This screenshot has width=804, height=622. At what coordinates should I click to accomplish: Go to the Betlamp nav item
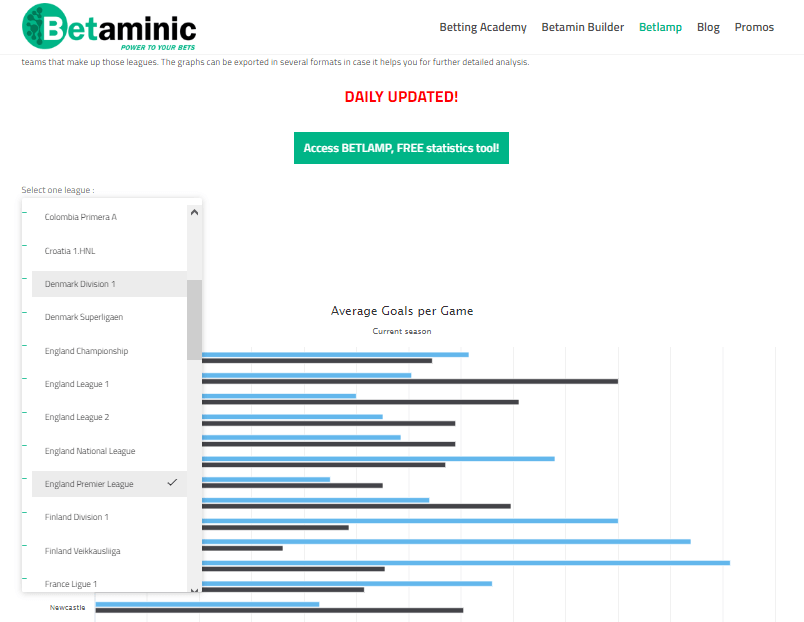point(660,27)
